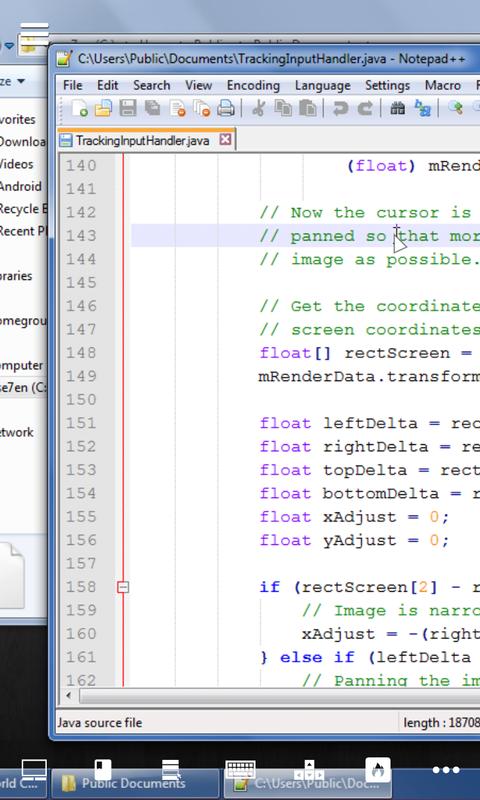Click the Undo arrow icon
The height and width of the screenshot is (800, 480).
click(x=340, y=108)
